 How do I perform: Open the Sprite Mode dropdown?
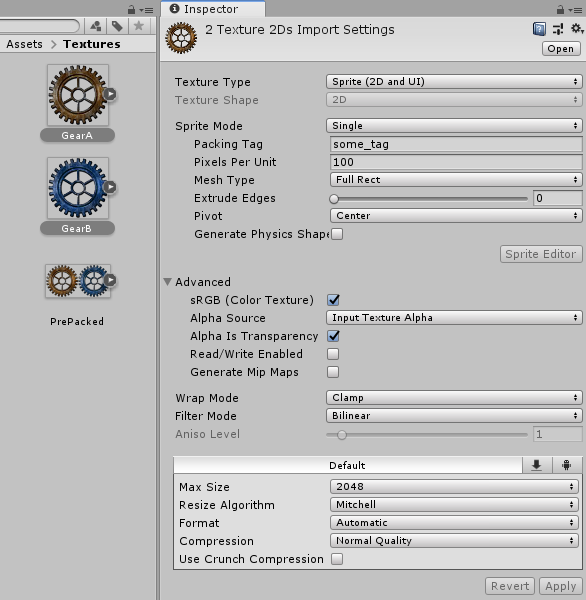tap(454, 126)
